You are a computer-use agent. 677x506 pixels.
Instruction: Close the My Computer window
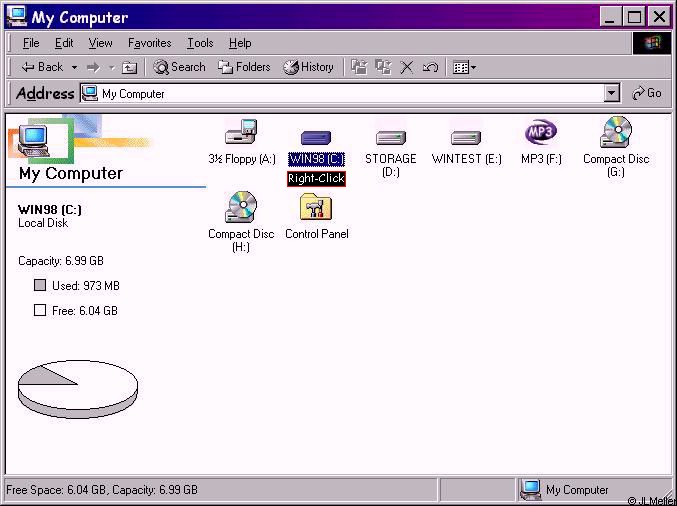pos(659,17)
